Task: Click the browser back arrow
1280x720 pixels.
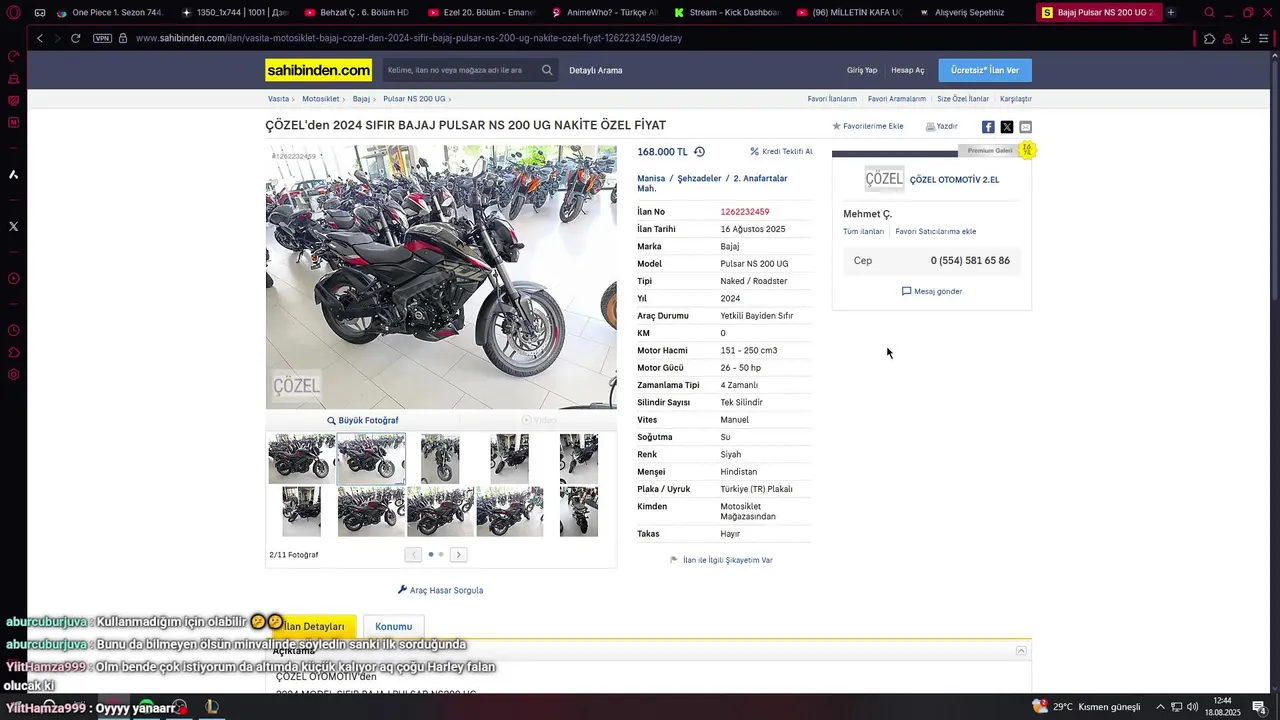Action: coord(40,38)
